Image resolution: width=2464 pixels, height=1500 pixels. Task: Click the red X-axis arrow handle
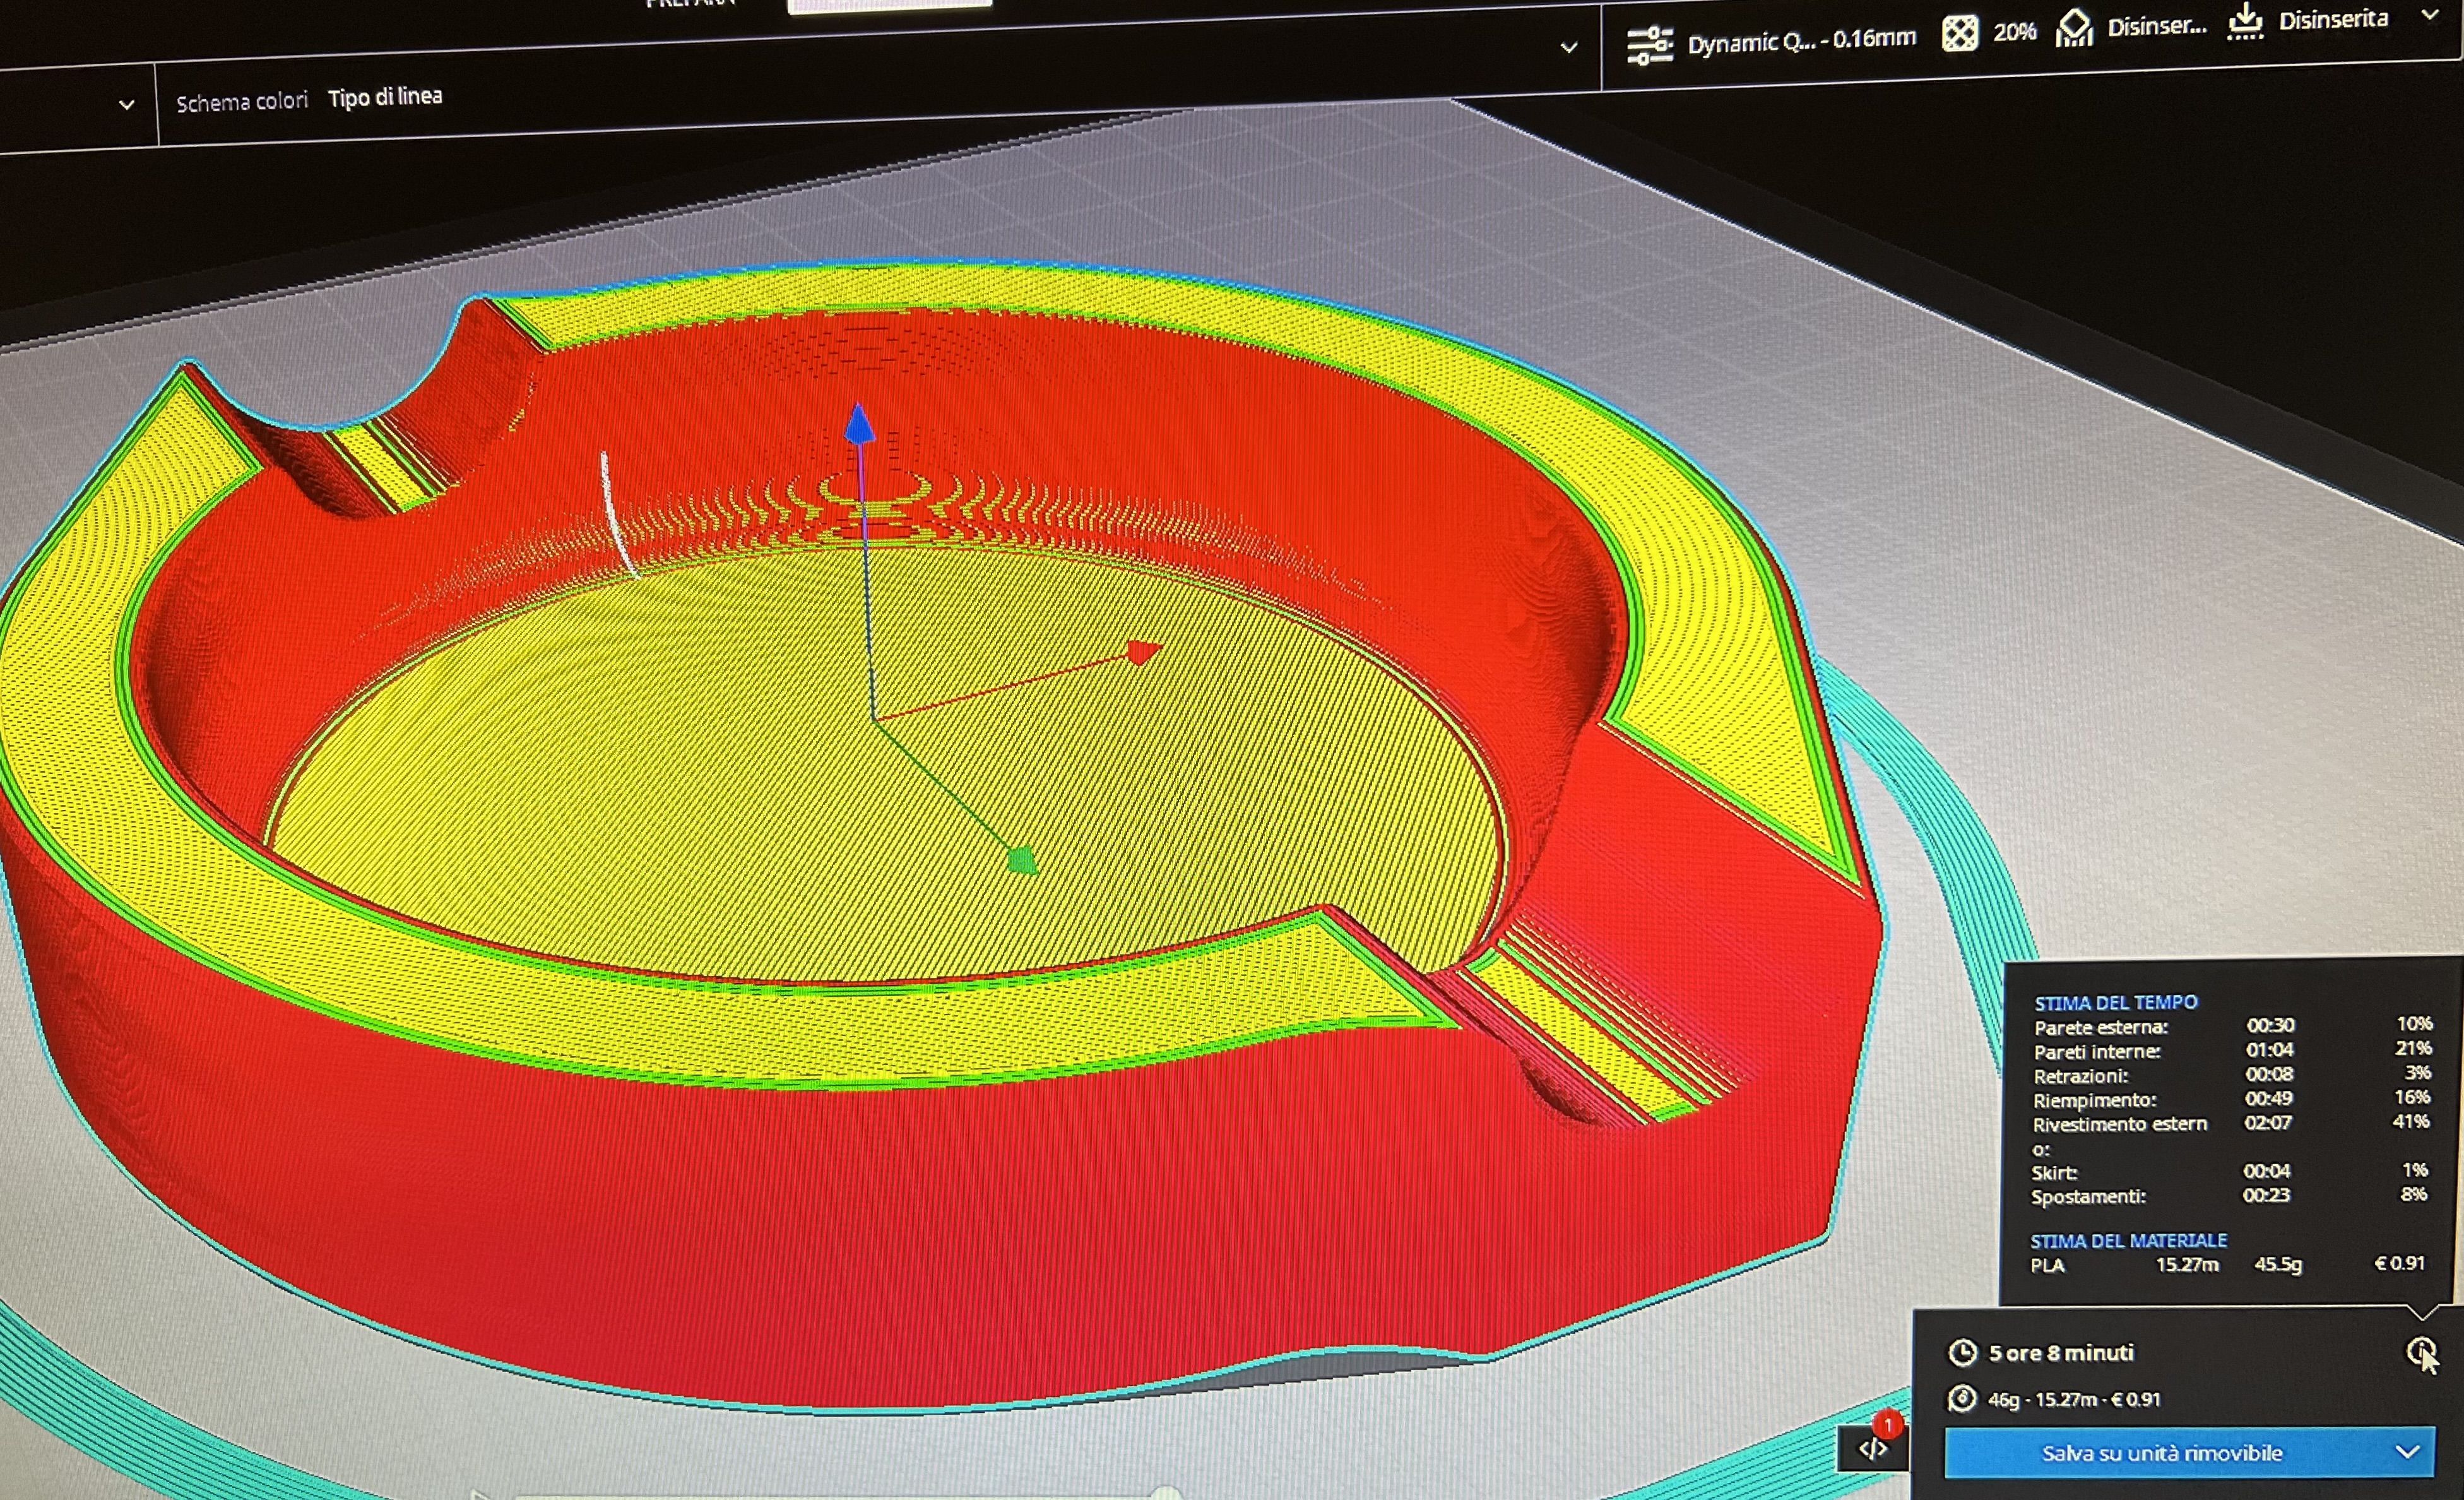(1143, 652)
